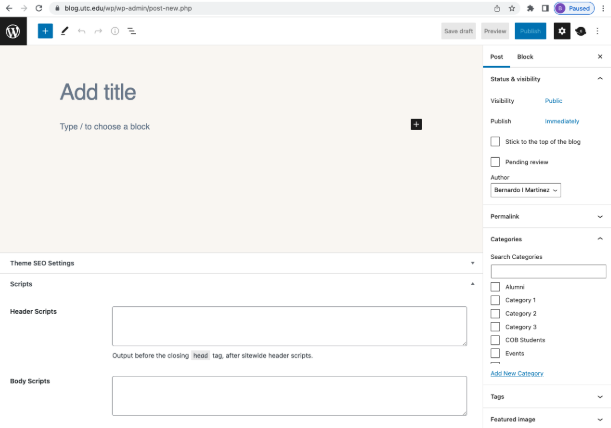
Task: Switch to the Block tab
Action: coord(525,57)
